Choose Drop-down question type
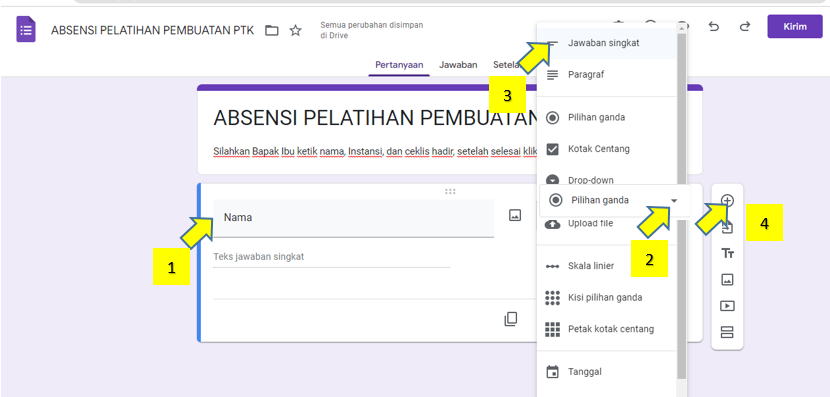Screen dimensions: 830x397 607,178
